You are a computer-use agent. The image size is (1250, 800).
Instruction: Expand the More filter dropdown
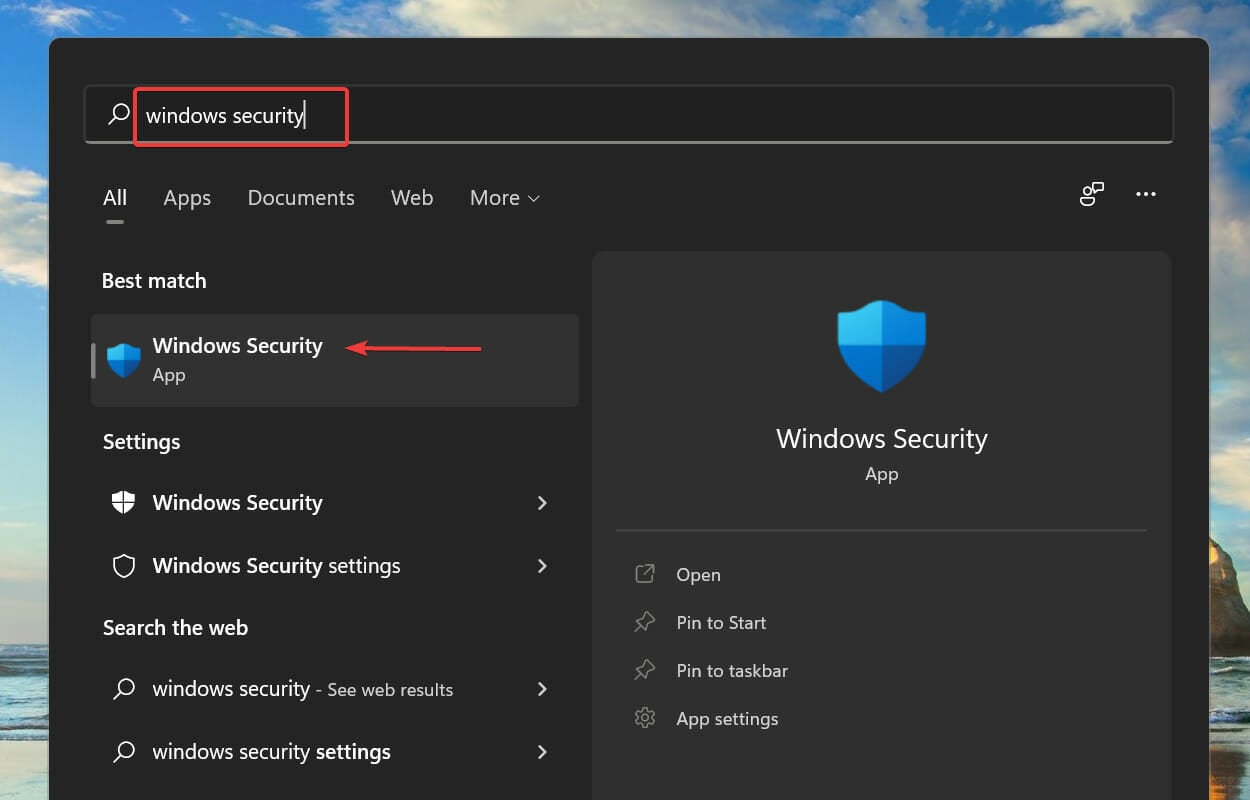505,198
